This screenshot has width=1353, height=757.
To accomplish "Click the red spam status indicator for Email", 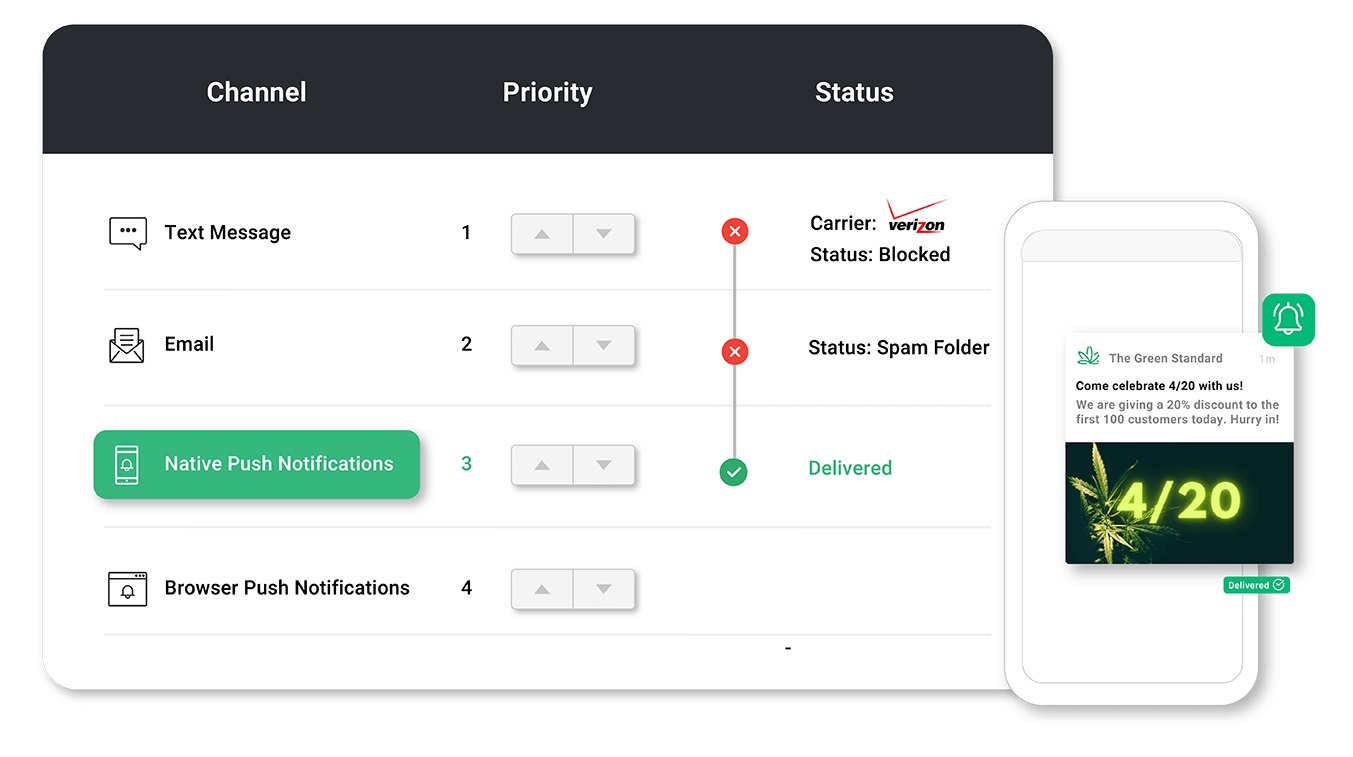I will [735, 351].
